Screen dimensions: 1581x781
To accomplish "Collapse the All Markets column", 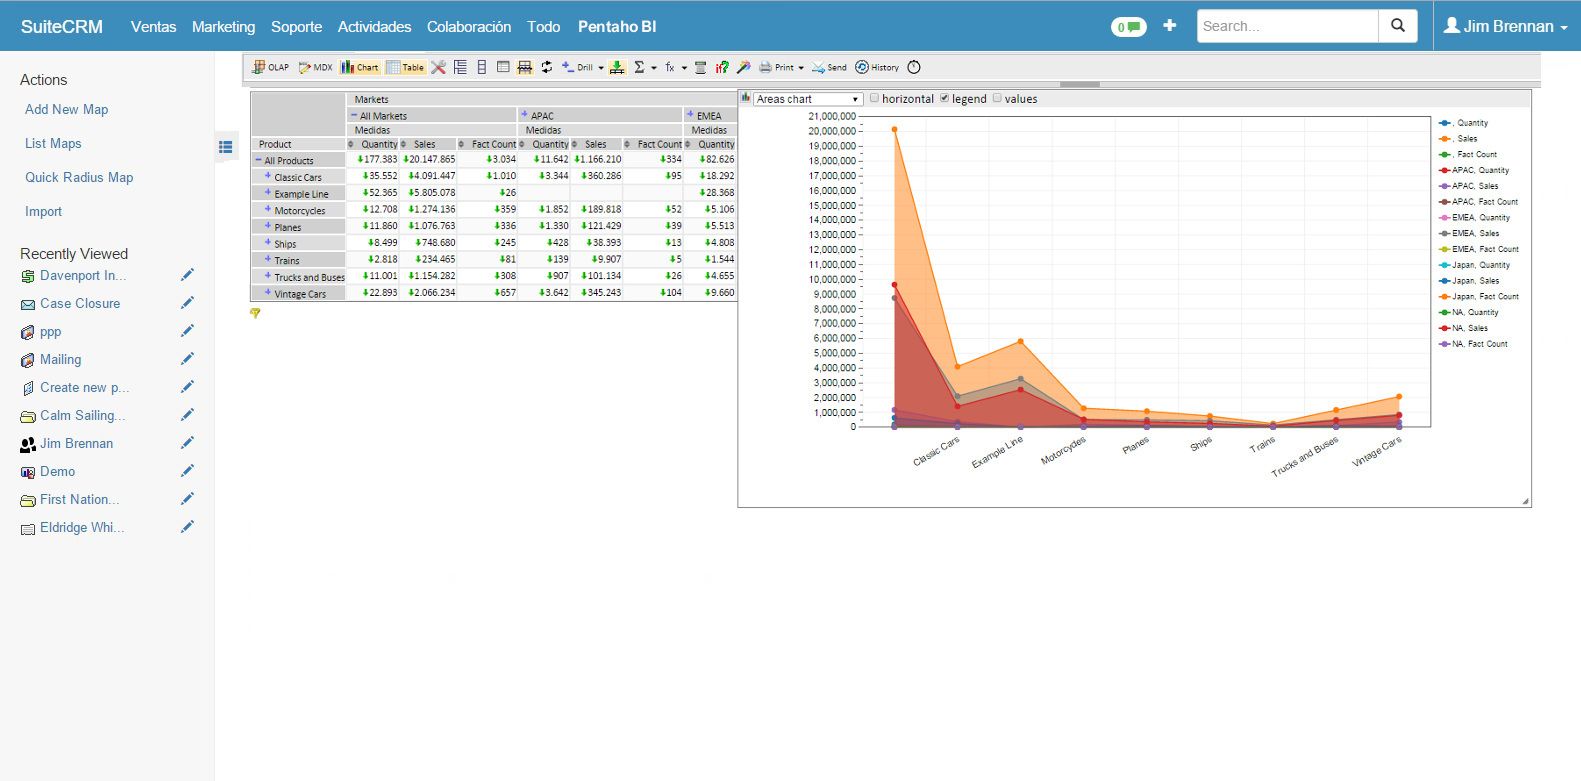I will (353, 115).
